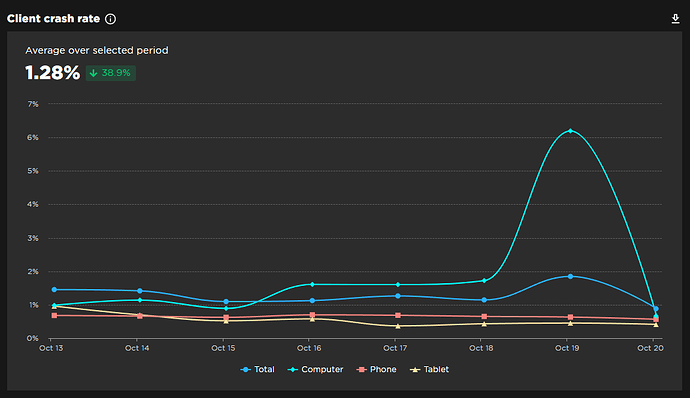
Task: Toggle the Computer series in legend
Action: pyautogui.click(x=316, y=369)
